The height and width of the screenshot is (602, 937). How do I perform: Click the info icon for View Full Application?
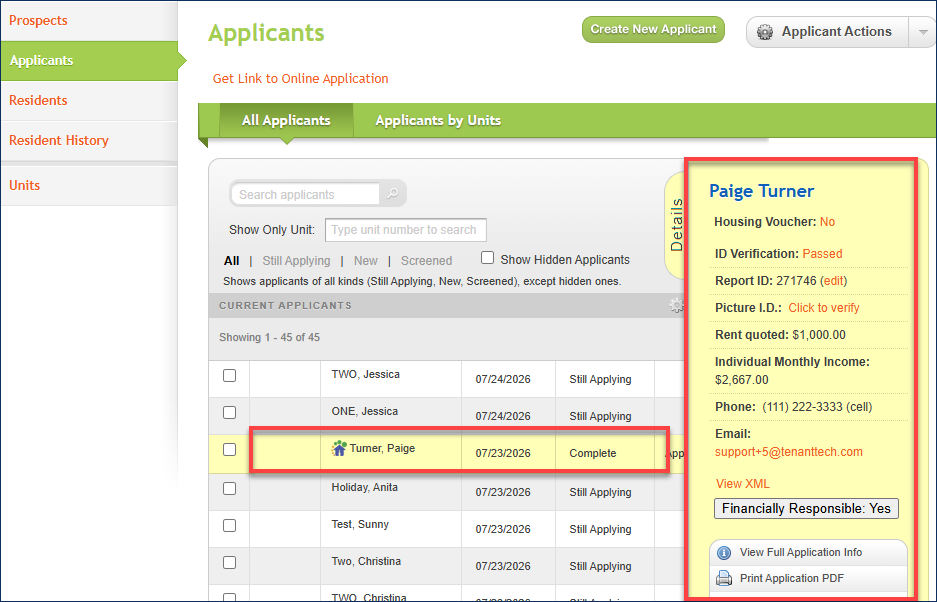pos(724,553)
